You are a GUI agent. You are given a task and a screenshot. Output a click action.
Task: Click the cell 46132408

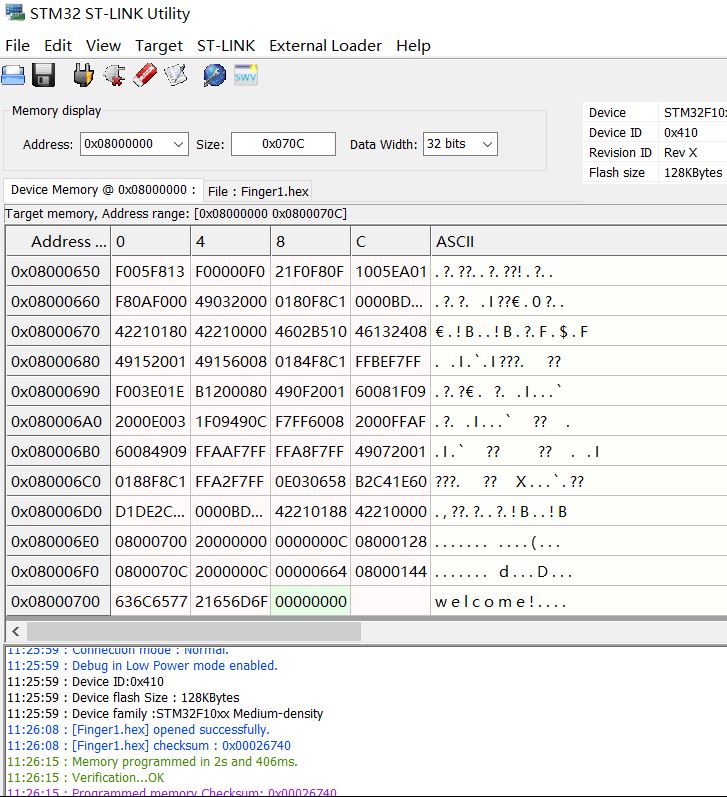(390, 331)
